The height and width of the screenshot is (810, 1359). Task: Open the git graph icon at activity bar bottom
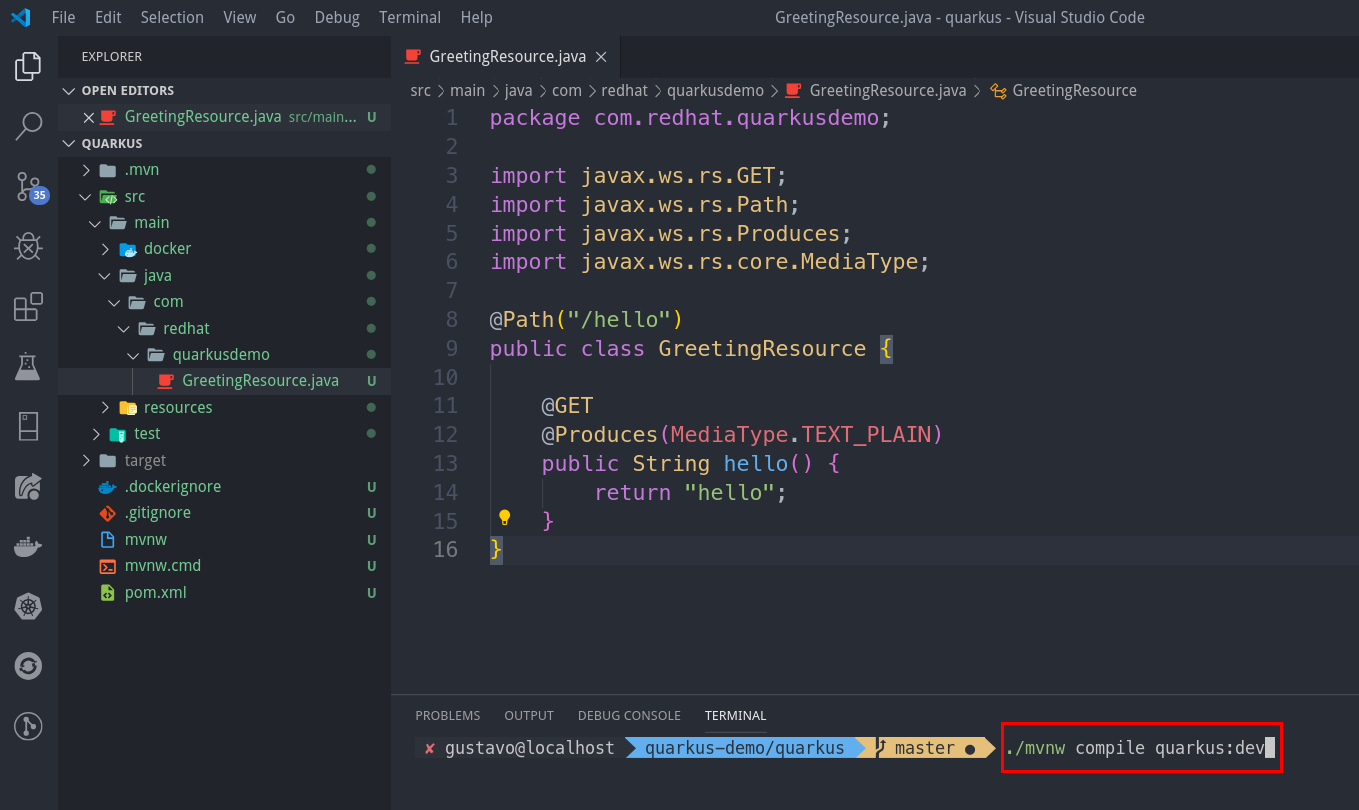coord(28,726)
